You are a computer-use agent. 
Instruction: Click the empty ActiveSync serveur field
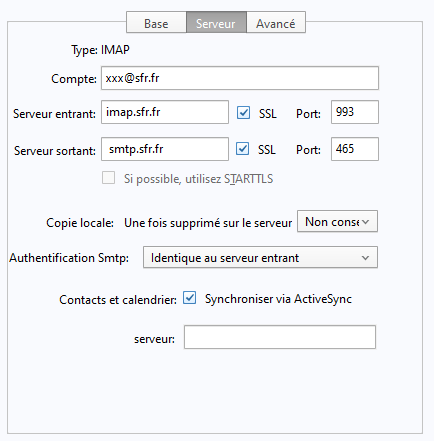click(280, 337)
